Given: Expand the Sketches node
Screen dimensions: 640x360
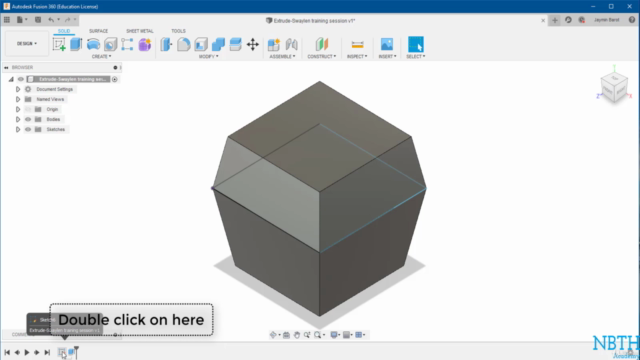Looking at the screenshot, I should pyautogui.click(x=18, y=129).
